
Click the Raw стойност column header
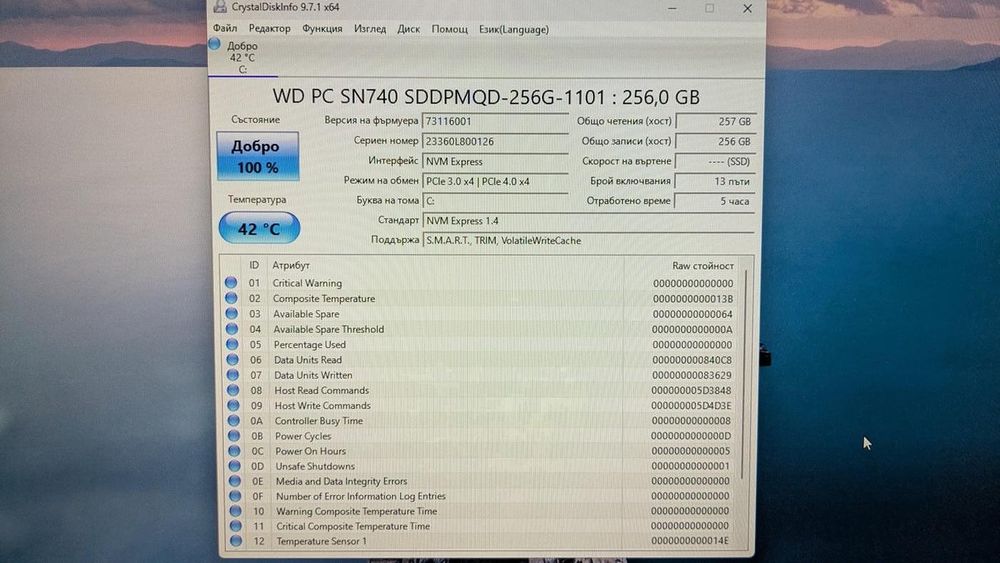point(703,266)
